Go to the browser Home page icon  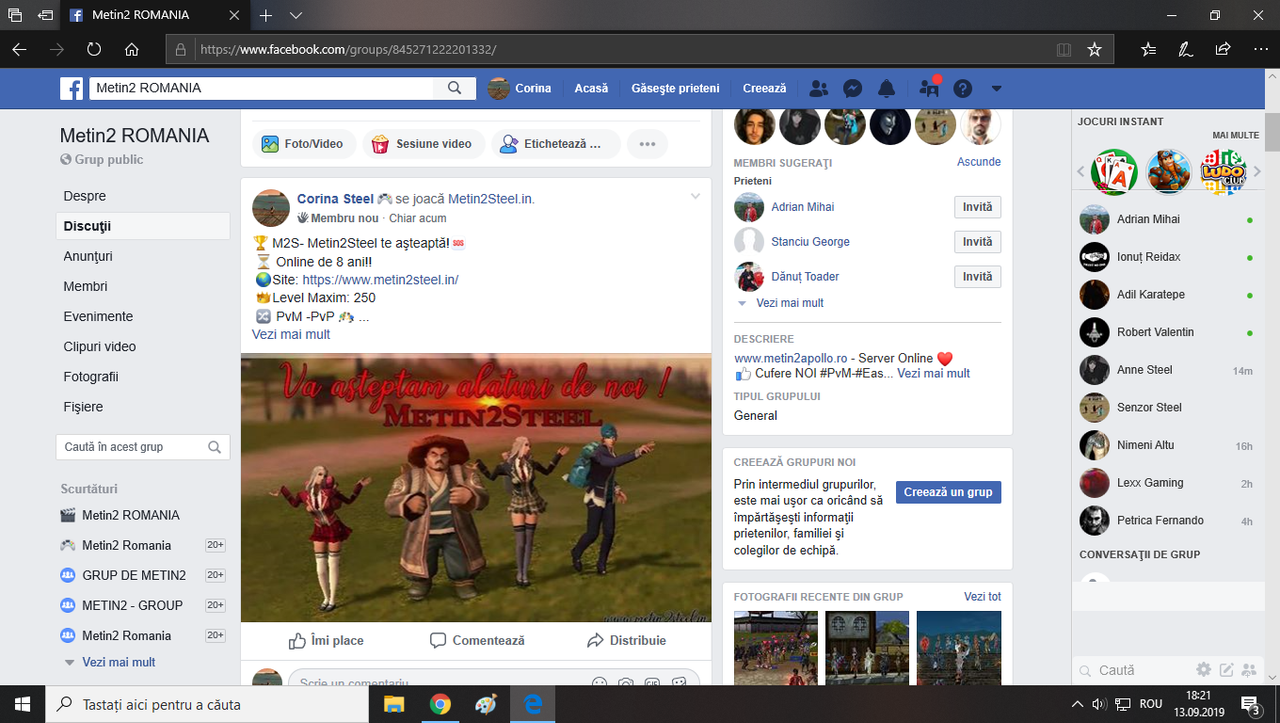click(x=132, y=49)
